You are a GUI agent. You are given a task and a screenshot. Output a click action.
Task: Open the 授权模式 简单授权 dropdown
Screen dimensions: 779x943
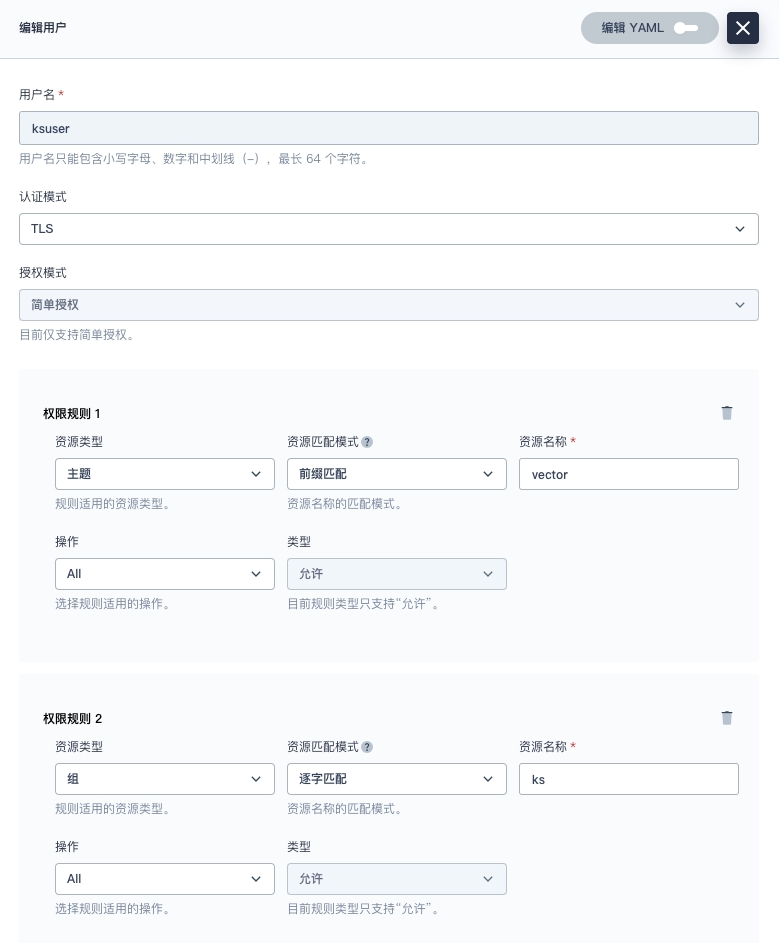click(x=388, y=305)
